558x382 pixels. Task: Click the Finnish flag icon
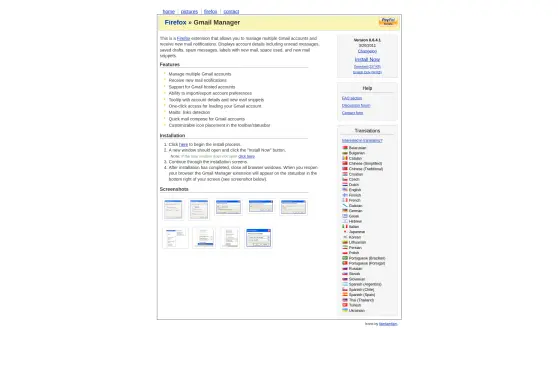click(x=345, y=195)
